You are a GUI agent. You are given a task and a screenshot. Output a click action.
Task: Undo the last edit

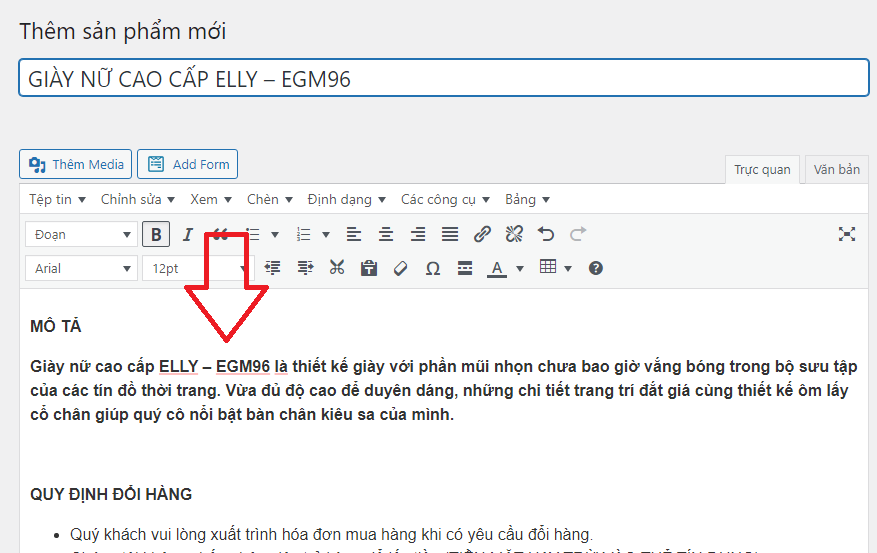pos(546,234)
